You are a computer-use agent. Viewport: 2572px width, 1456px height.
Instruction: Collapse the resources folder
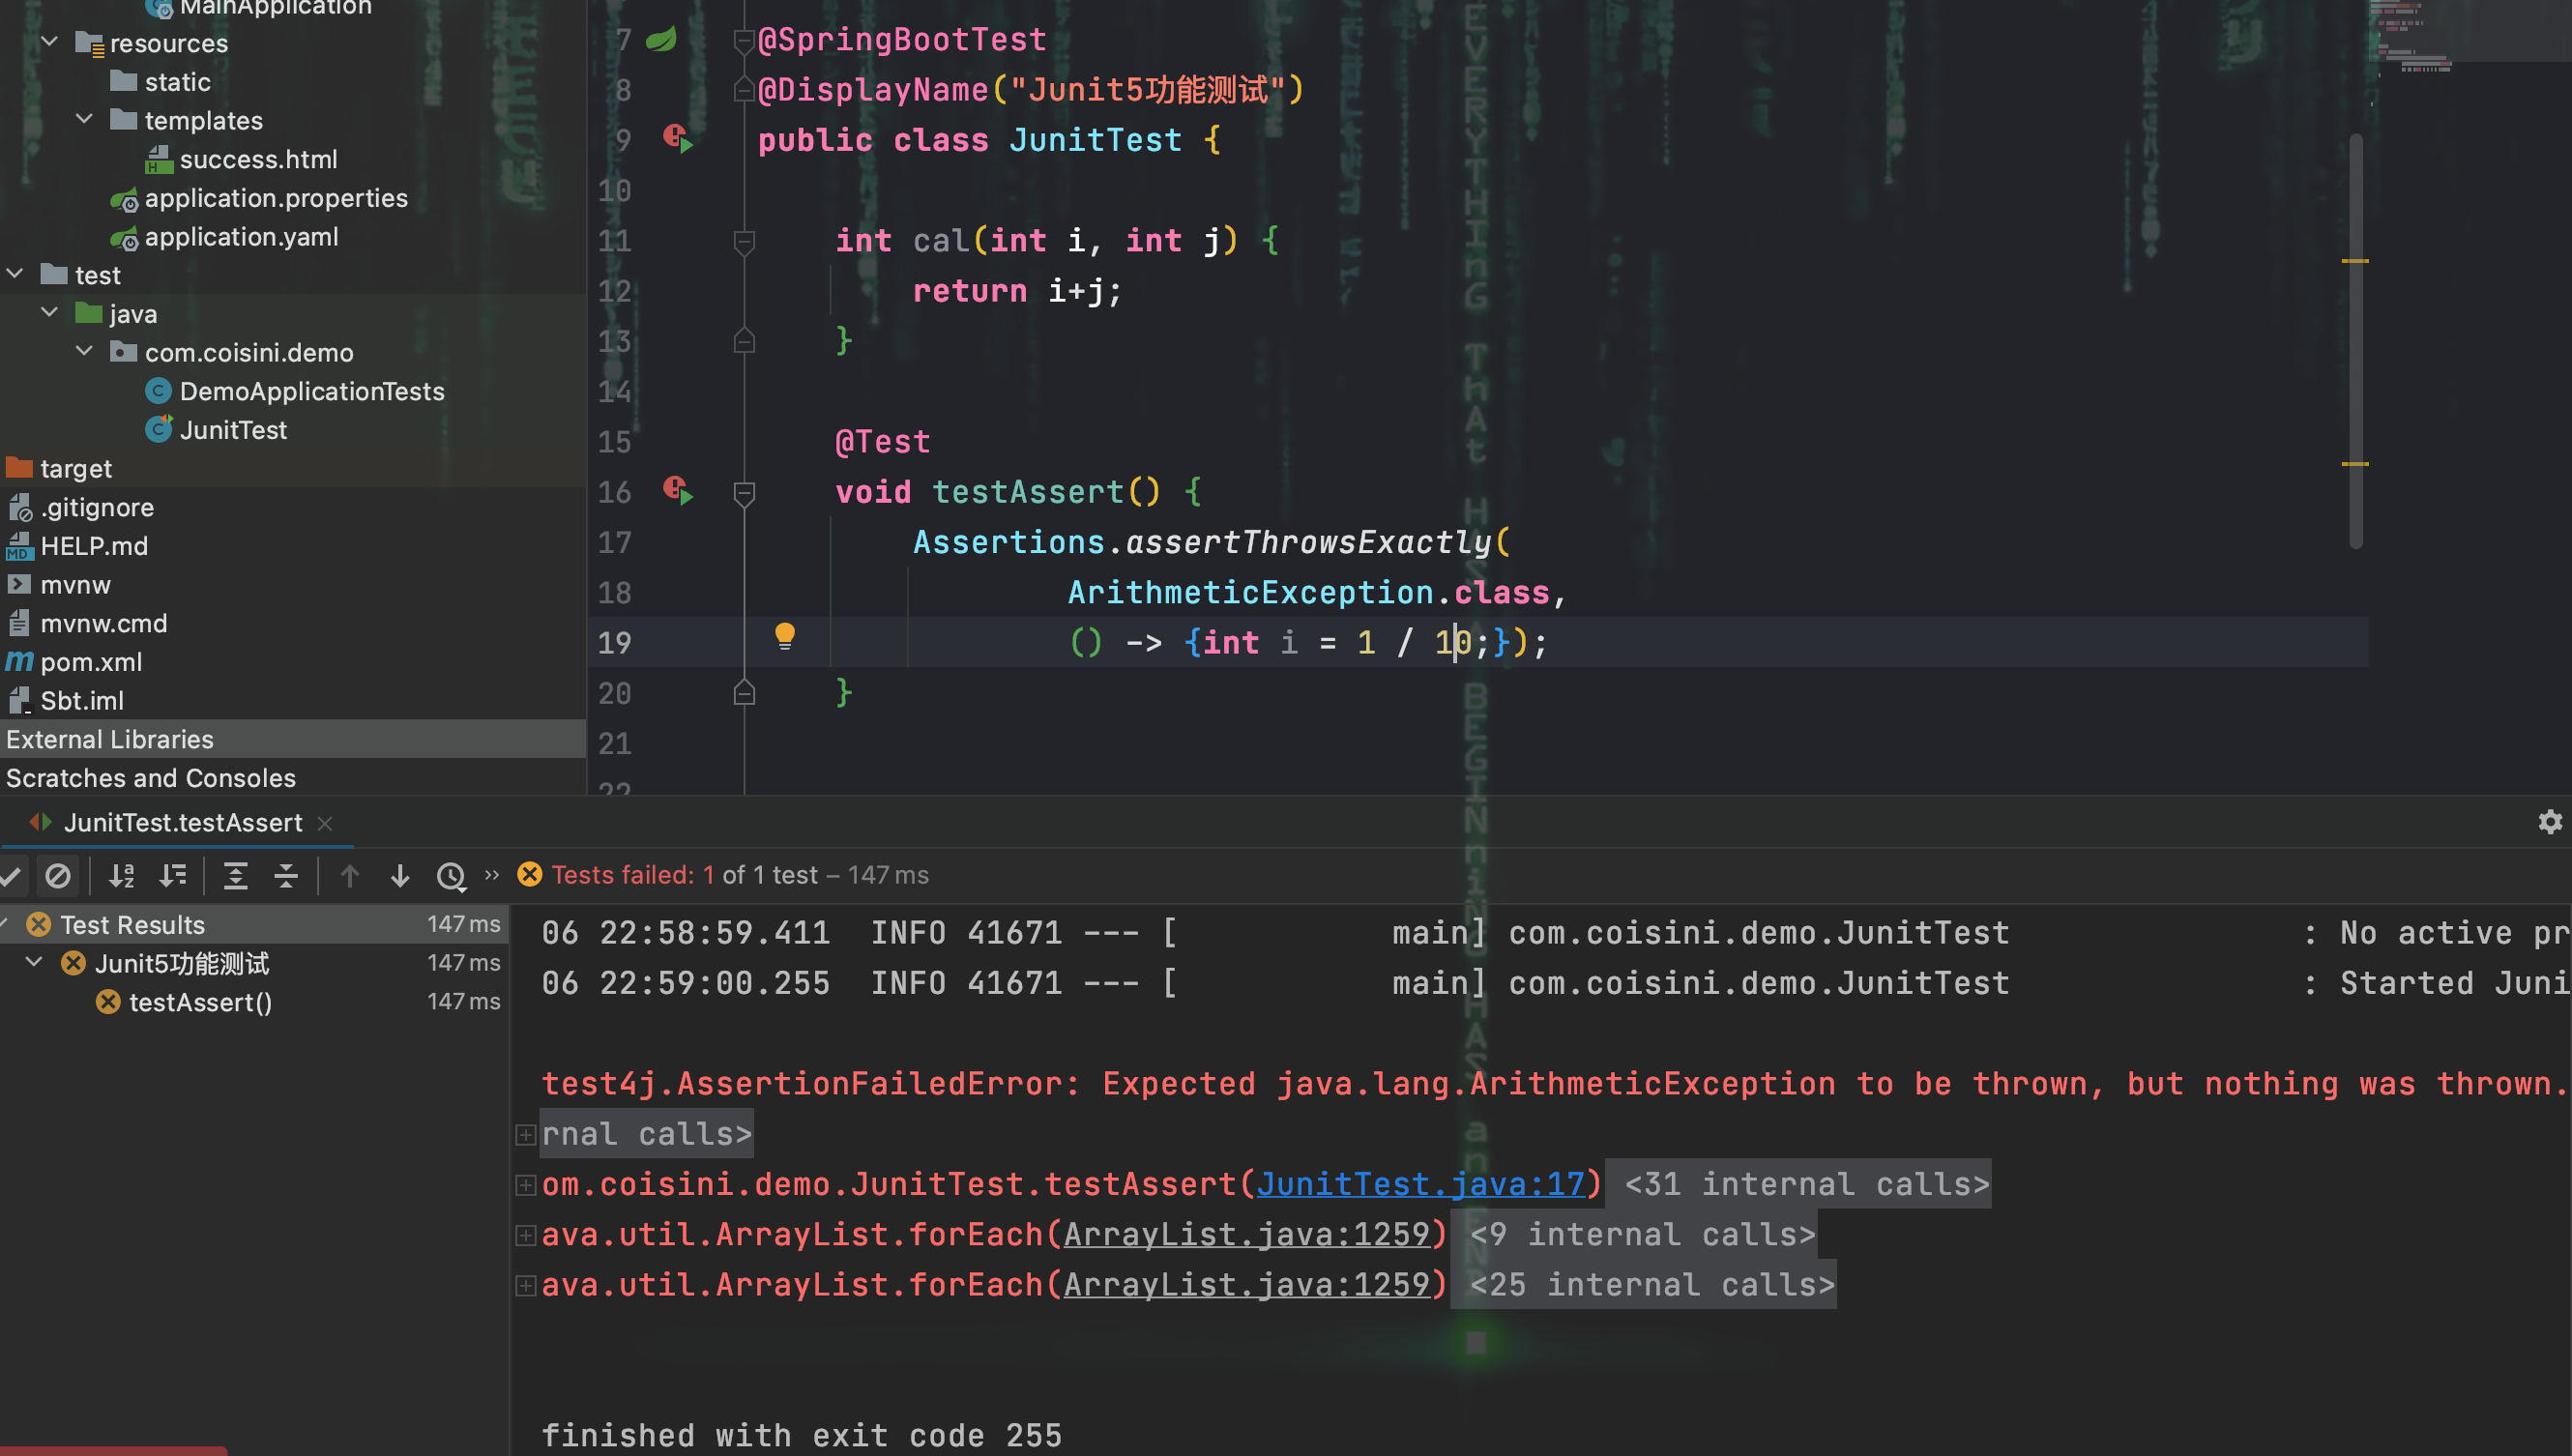coord(49,42)
